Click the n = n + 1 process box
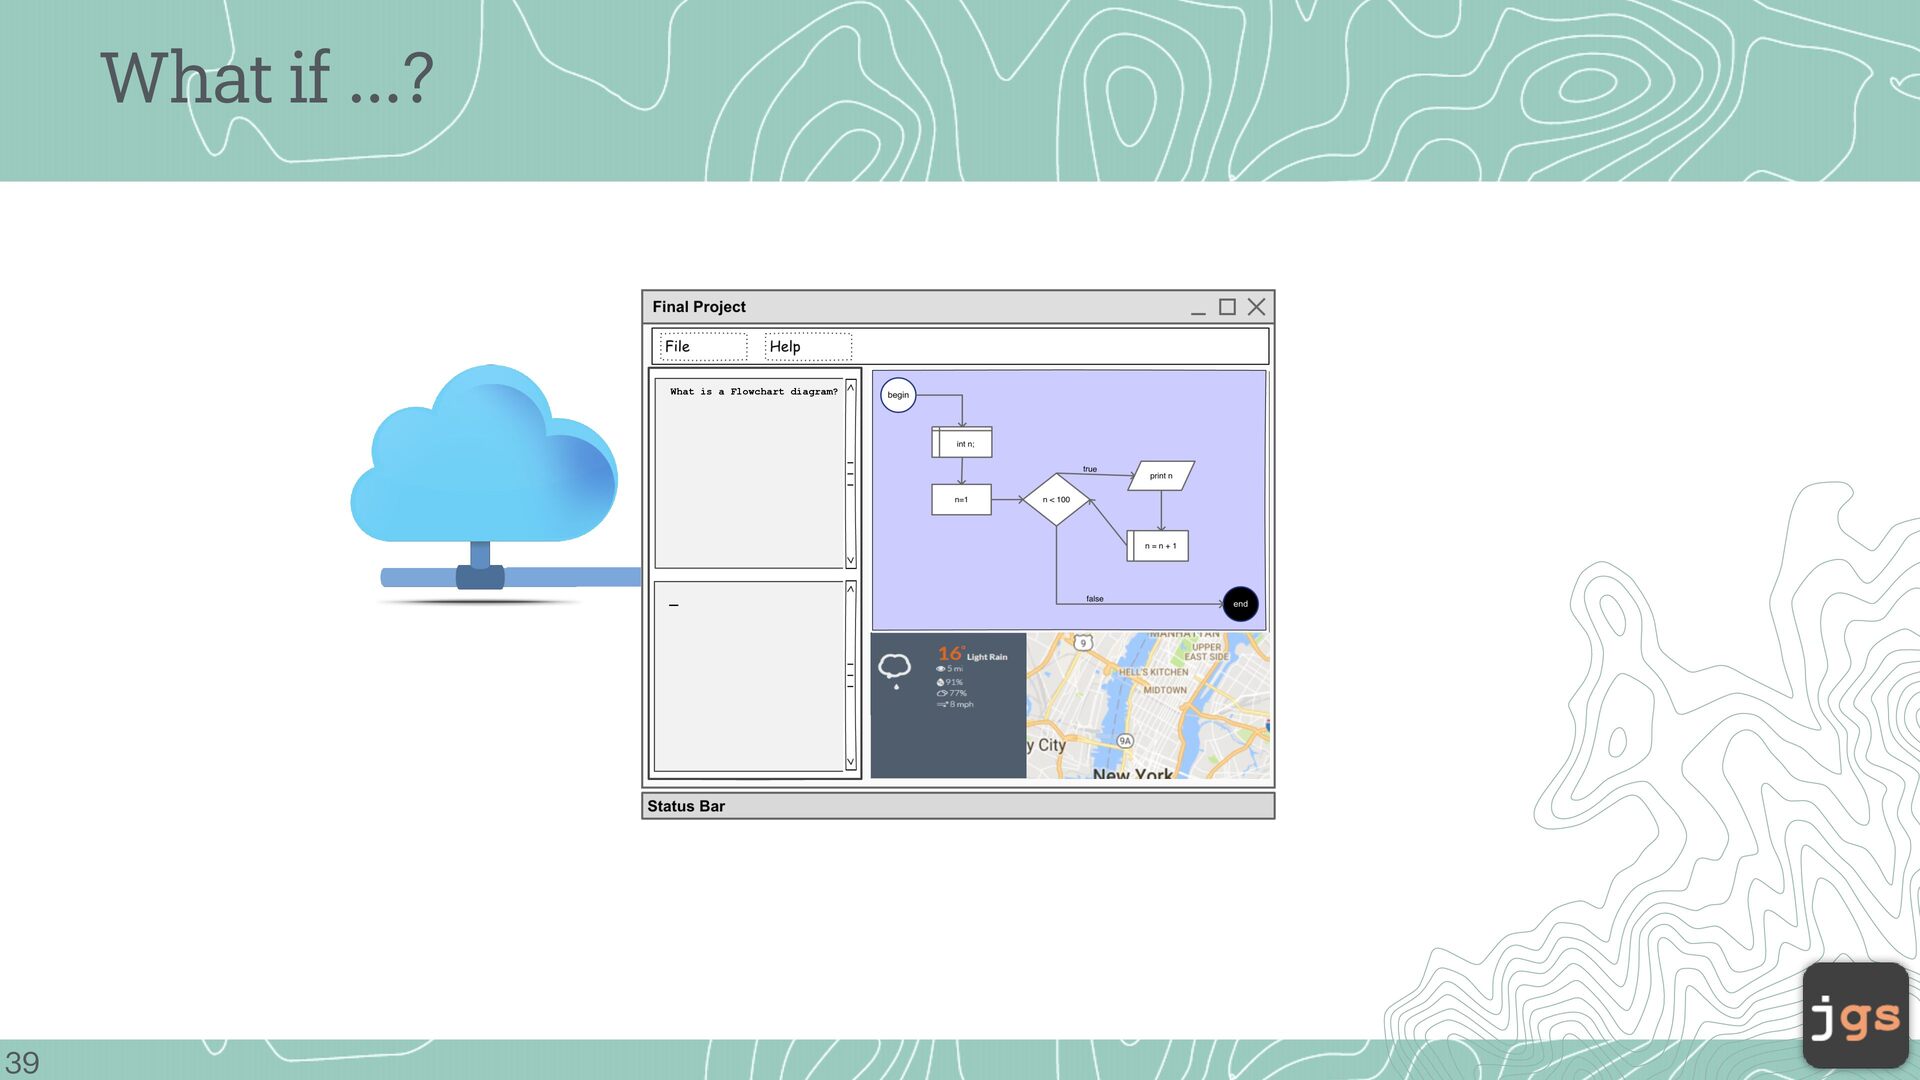This screenshot has height=1080, width=1920. pos(1159,546)
